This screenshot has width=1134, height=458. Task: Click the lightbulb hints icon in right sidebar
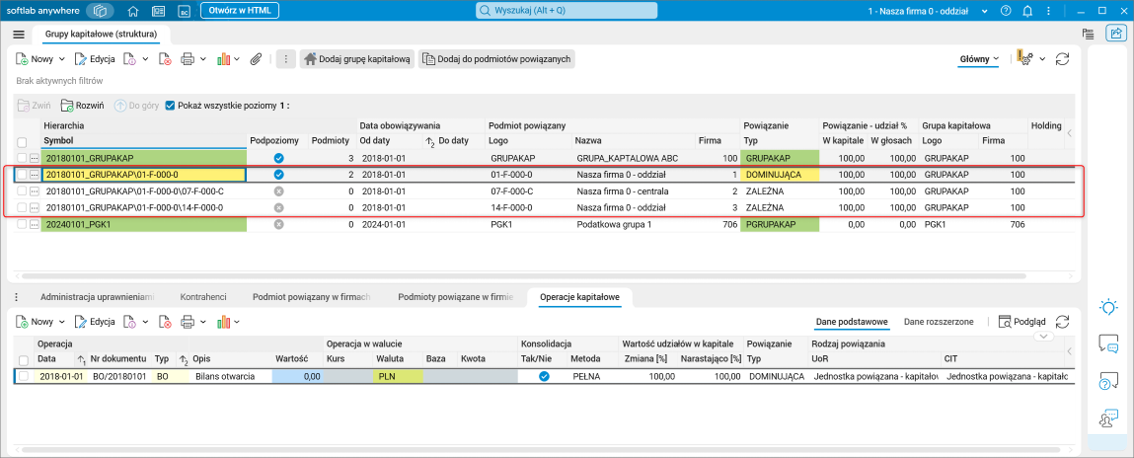[1108, 307]
